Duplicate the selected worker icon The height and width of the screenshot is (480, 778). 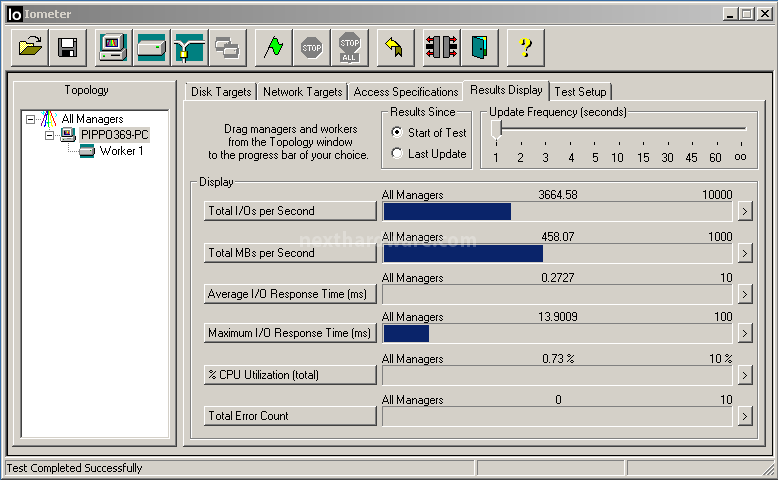[228, 48]
